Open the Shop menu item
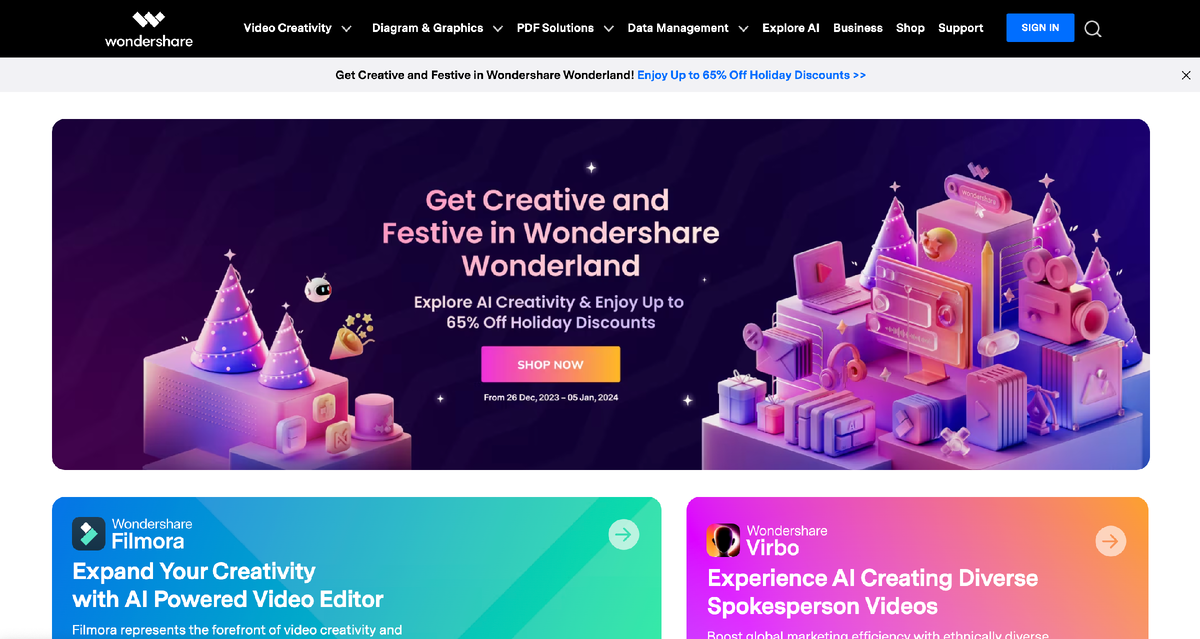1200x639 pixels. (910, 28)
